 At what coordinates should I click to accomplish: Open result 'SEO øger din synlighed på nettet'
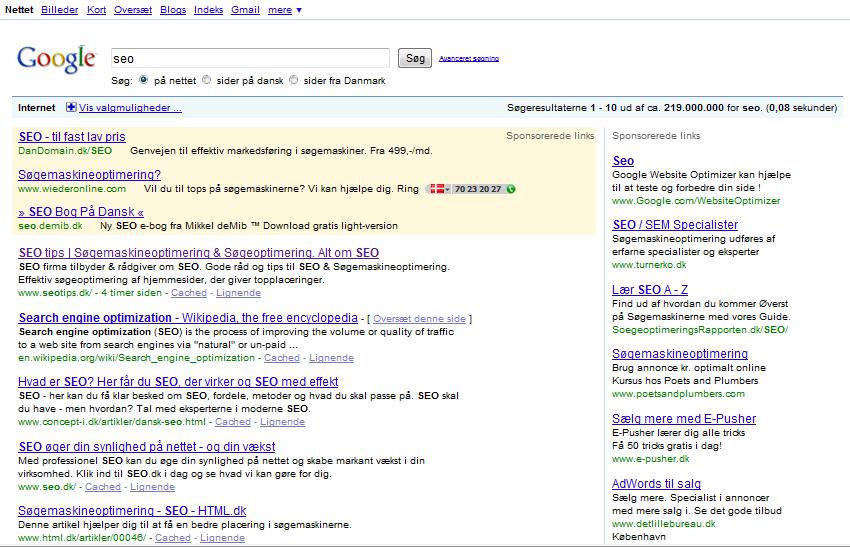[147, 447]
